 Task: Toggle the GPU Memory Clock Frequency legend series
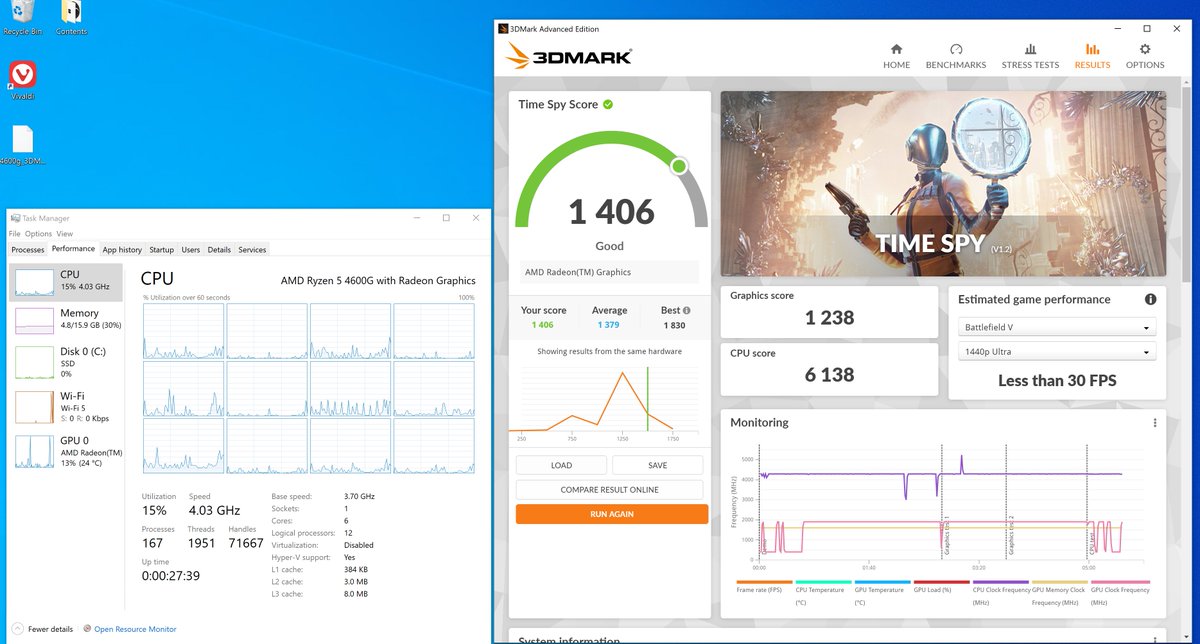[x=1060, y=592]
